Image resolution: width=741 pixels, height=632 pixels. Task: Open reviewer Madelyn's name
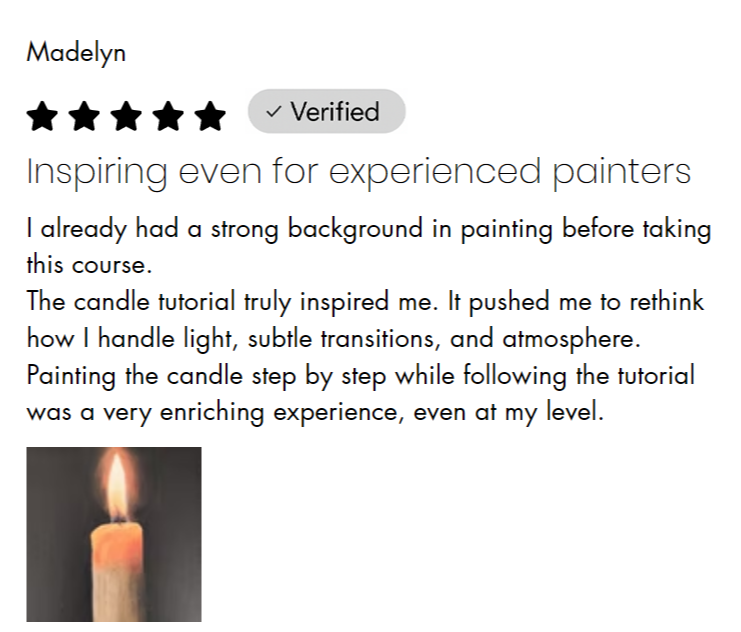[76, 53]
